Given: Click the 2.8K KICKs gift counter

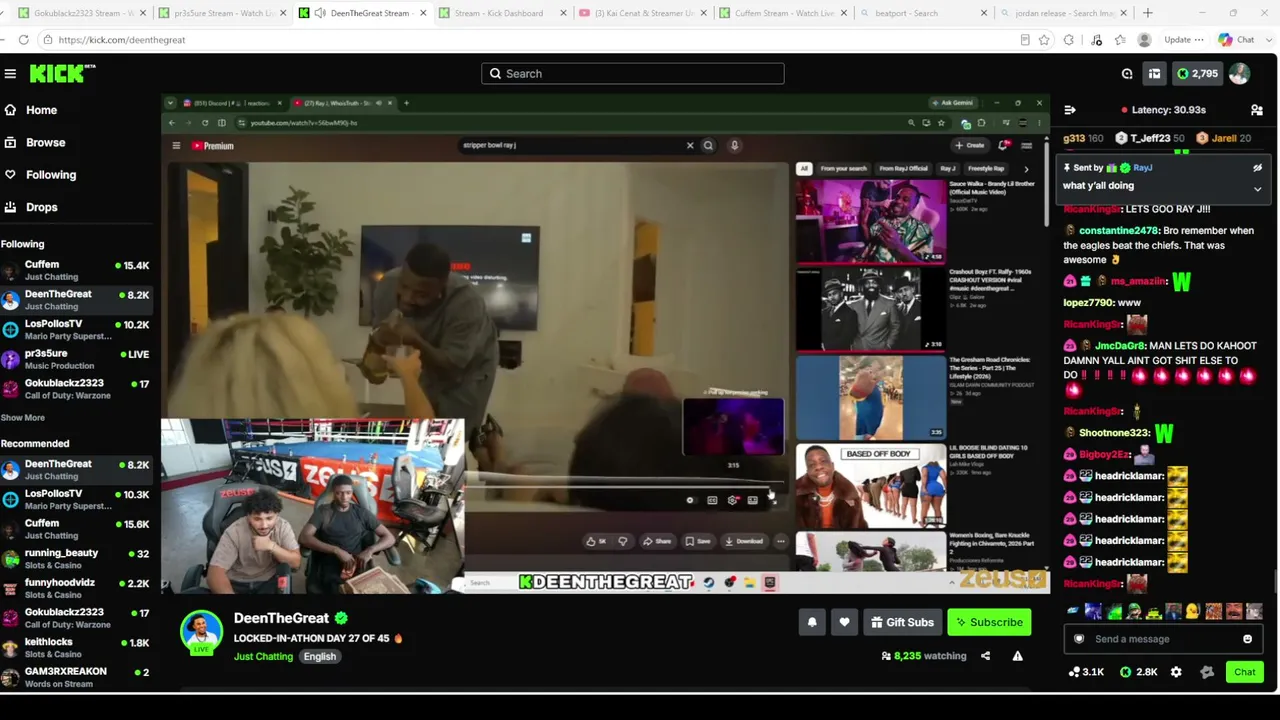Looking at the screenshot, I should (1139, 672).
